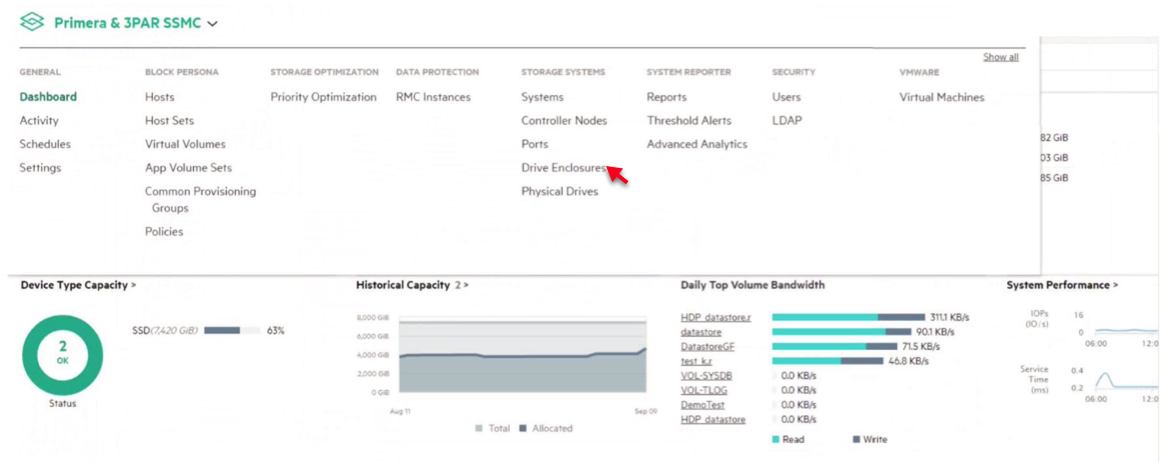Image resolution: width=1160 pixels, height=463 pixels.
Task: Click the Total legend swatch
Action: pos(479,428)
